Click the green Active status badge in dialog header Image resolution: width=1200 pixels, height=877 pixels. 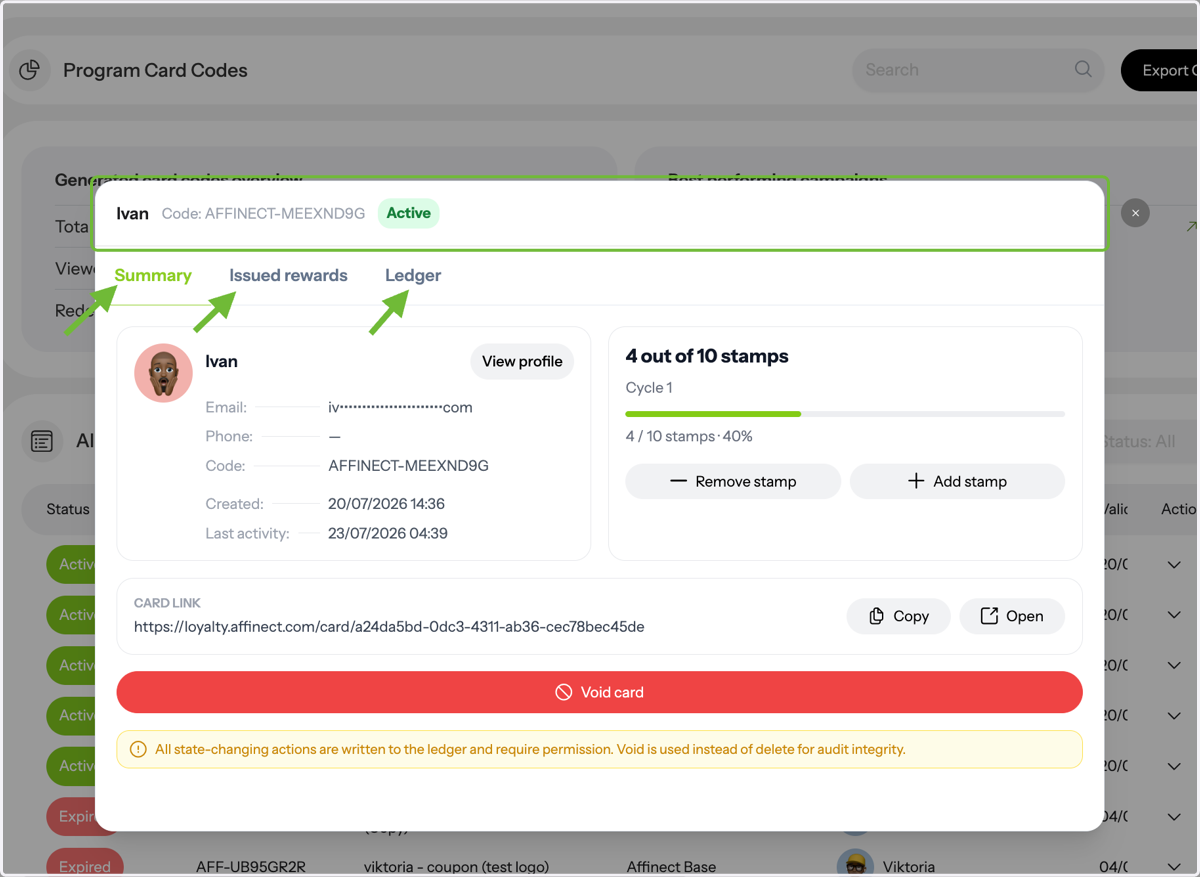pyautogui.click(x=409, y=213)
